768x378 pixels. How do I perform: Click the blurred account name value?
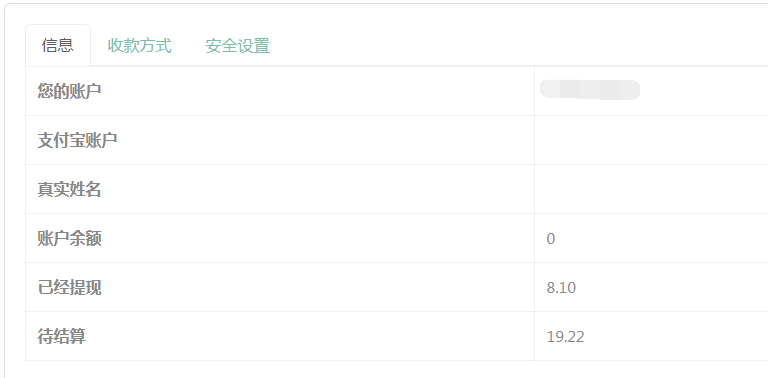pyautogui.click(x=590, y=90)
